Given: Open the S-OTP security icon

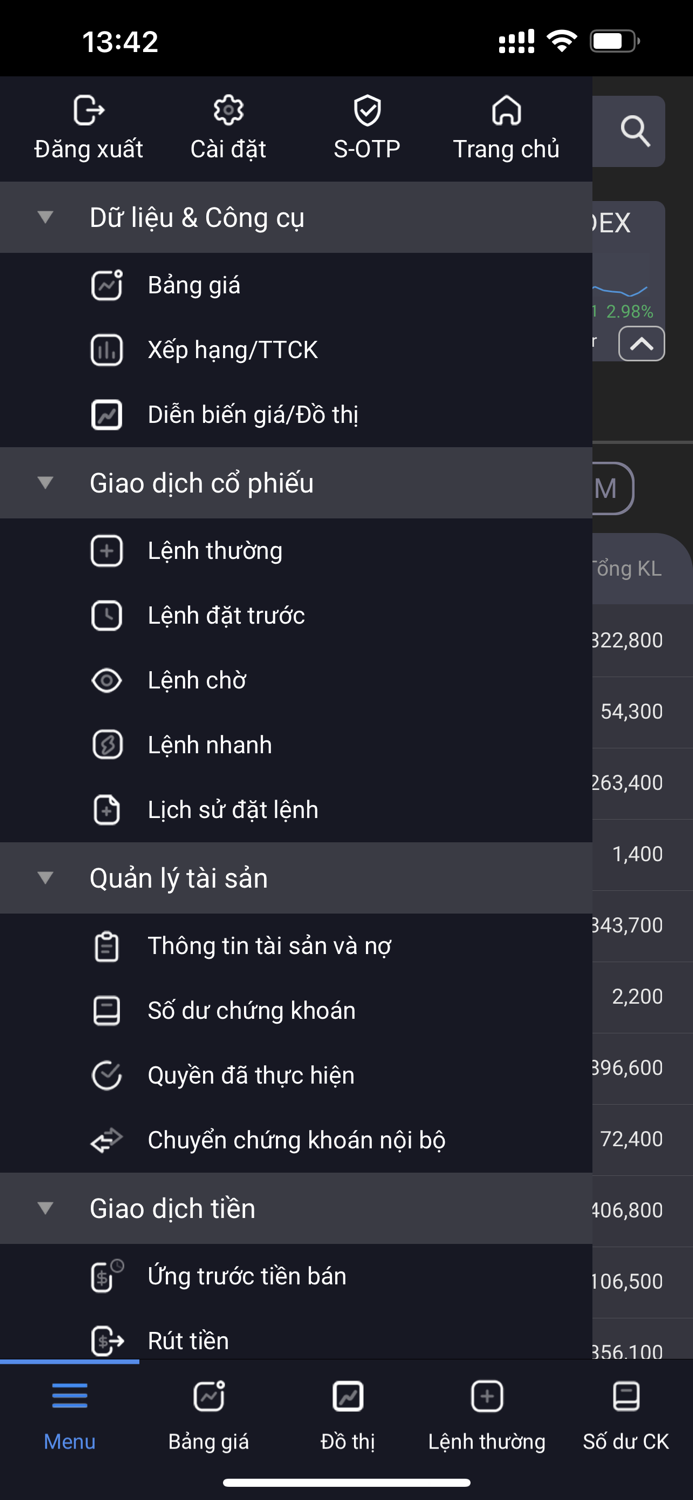Looking at the screenshot, I should tap(367, 110).
